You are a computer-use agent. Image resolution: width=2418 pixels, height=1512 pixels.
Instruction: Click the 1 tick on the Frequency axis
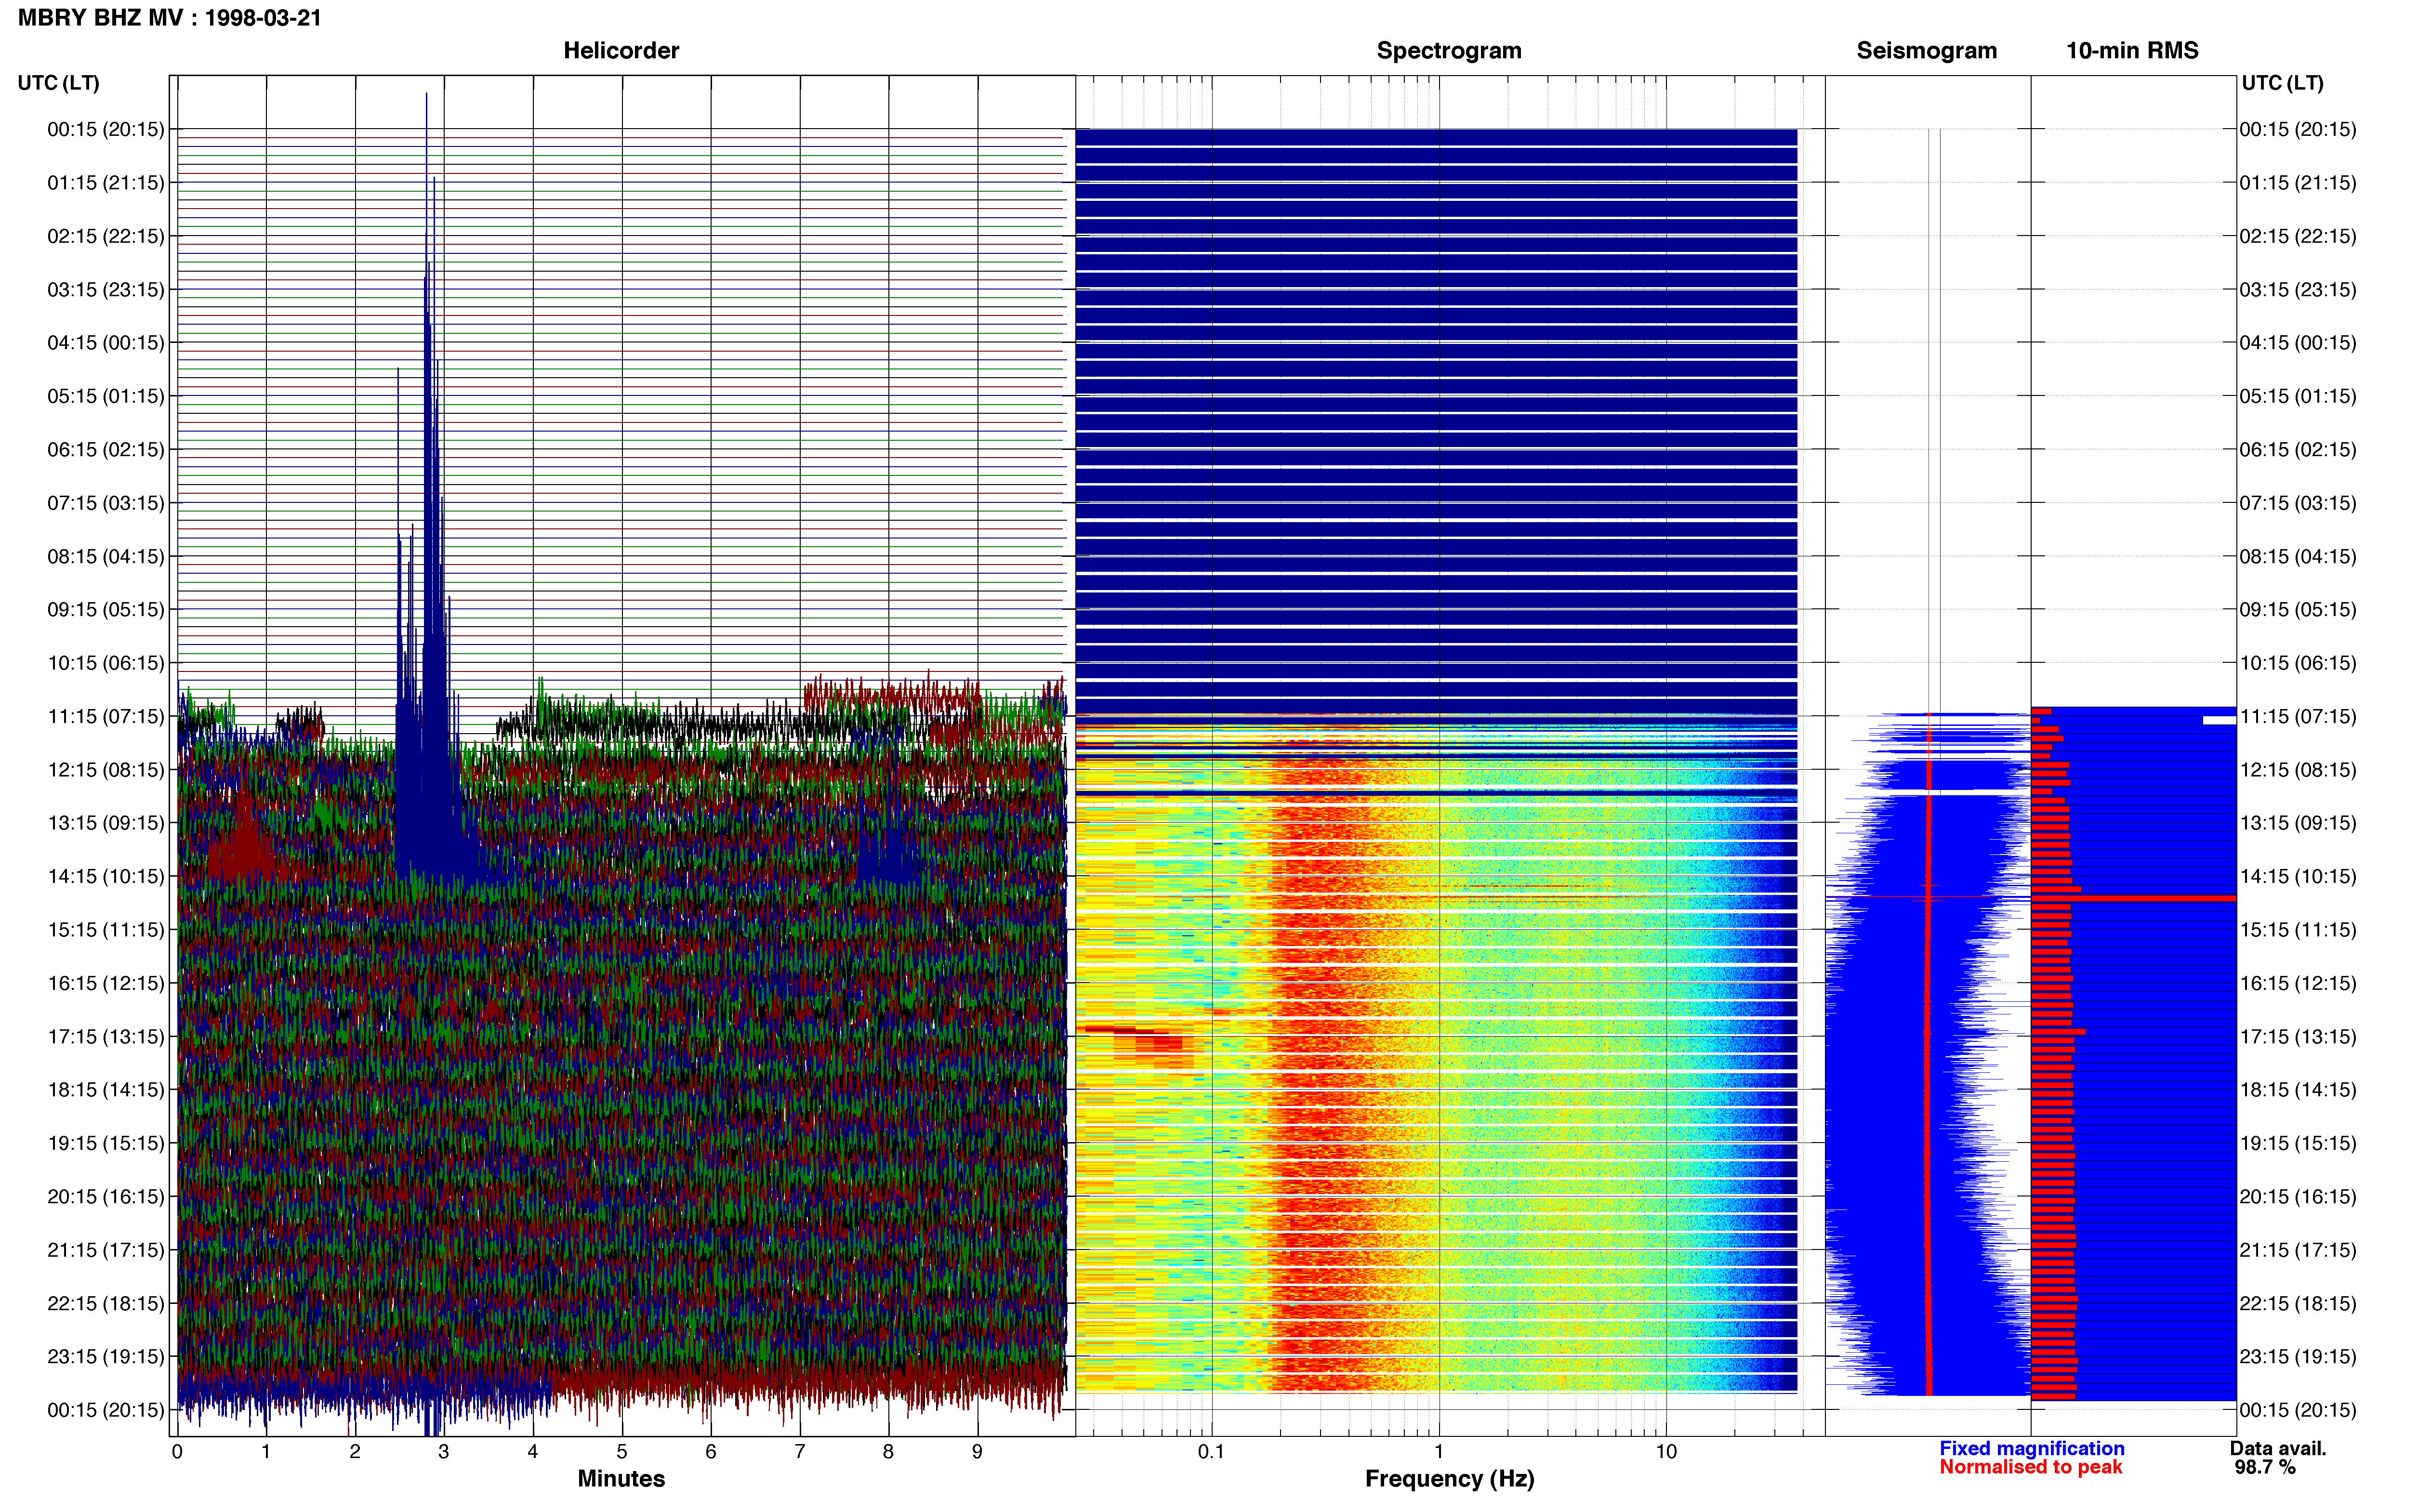[1439, 1452]
